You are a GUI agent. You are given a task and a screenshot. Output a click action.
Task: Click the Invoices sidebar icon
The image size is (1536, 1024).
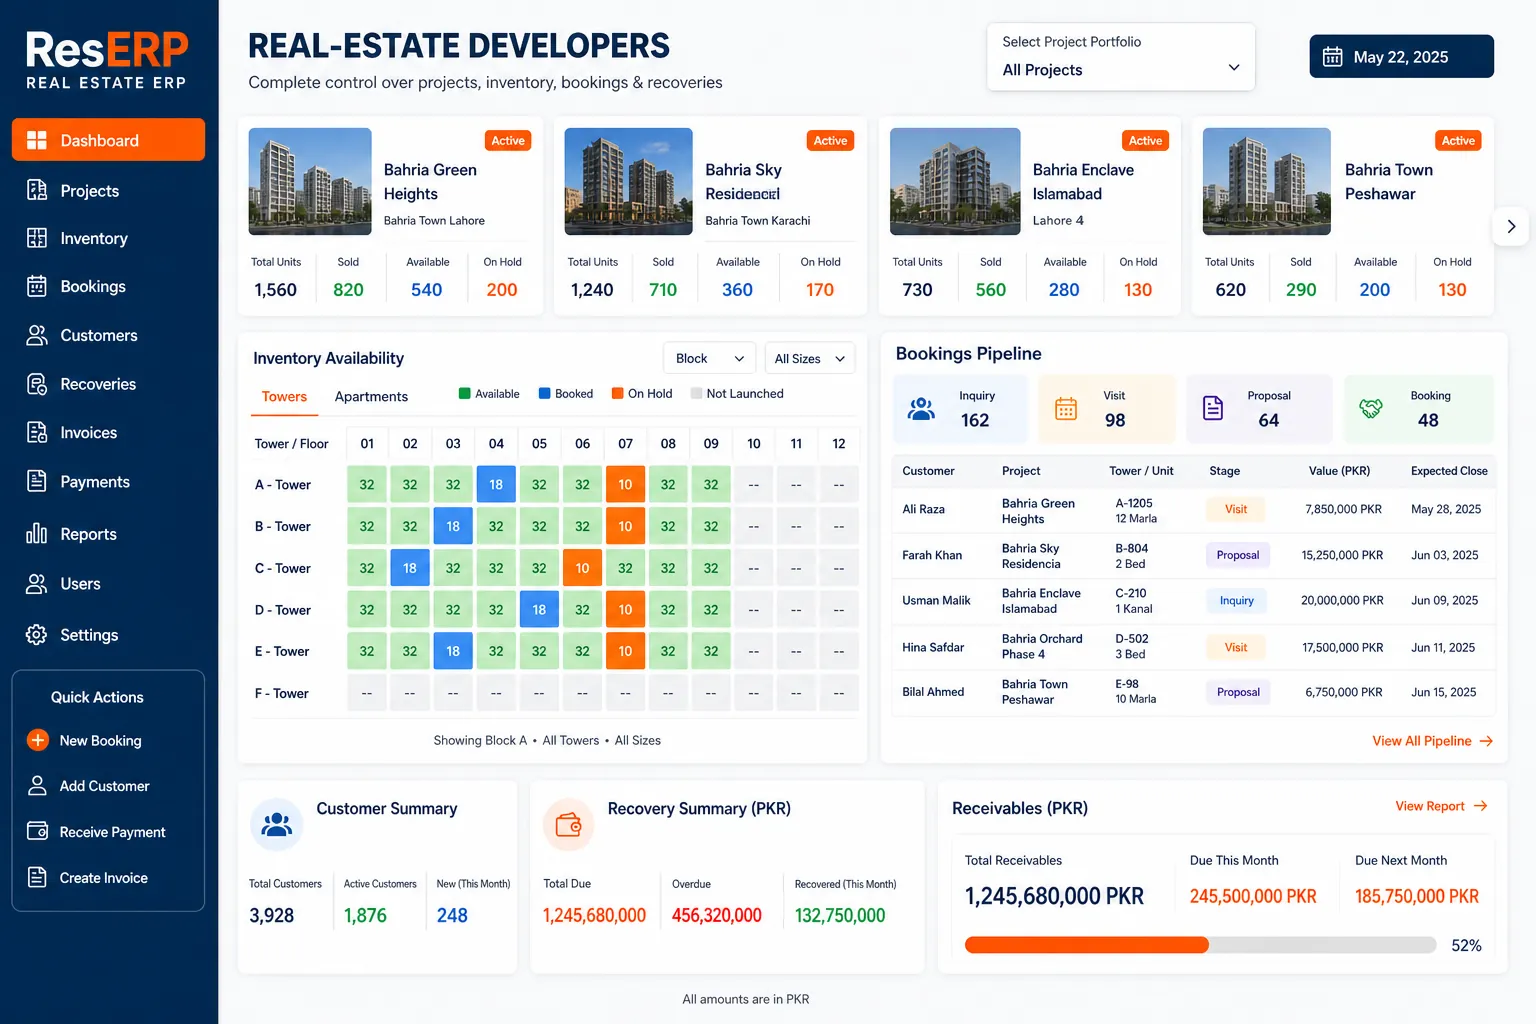point(37,432)
